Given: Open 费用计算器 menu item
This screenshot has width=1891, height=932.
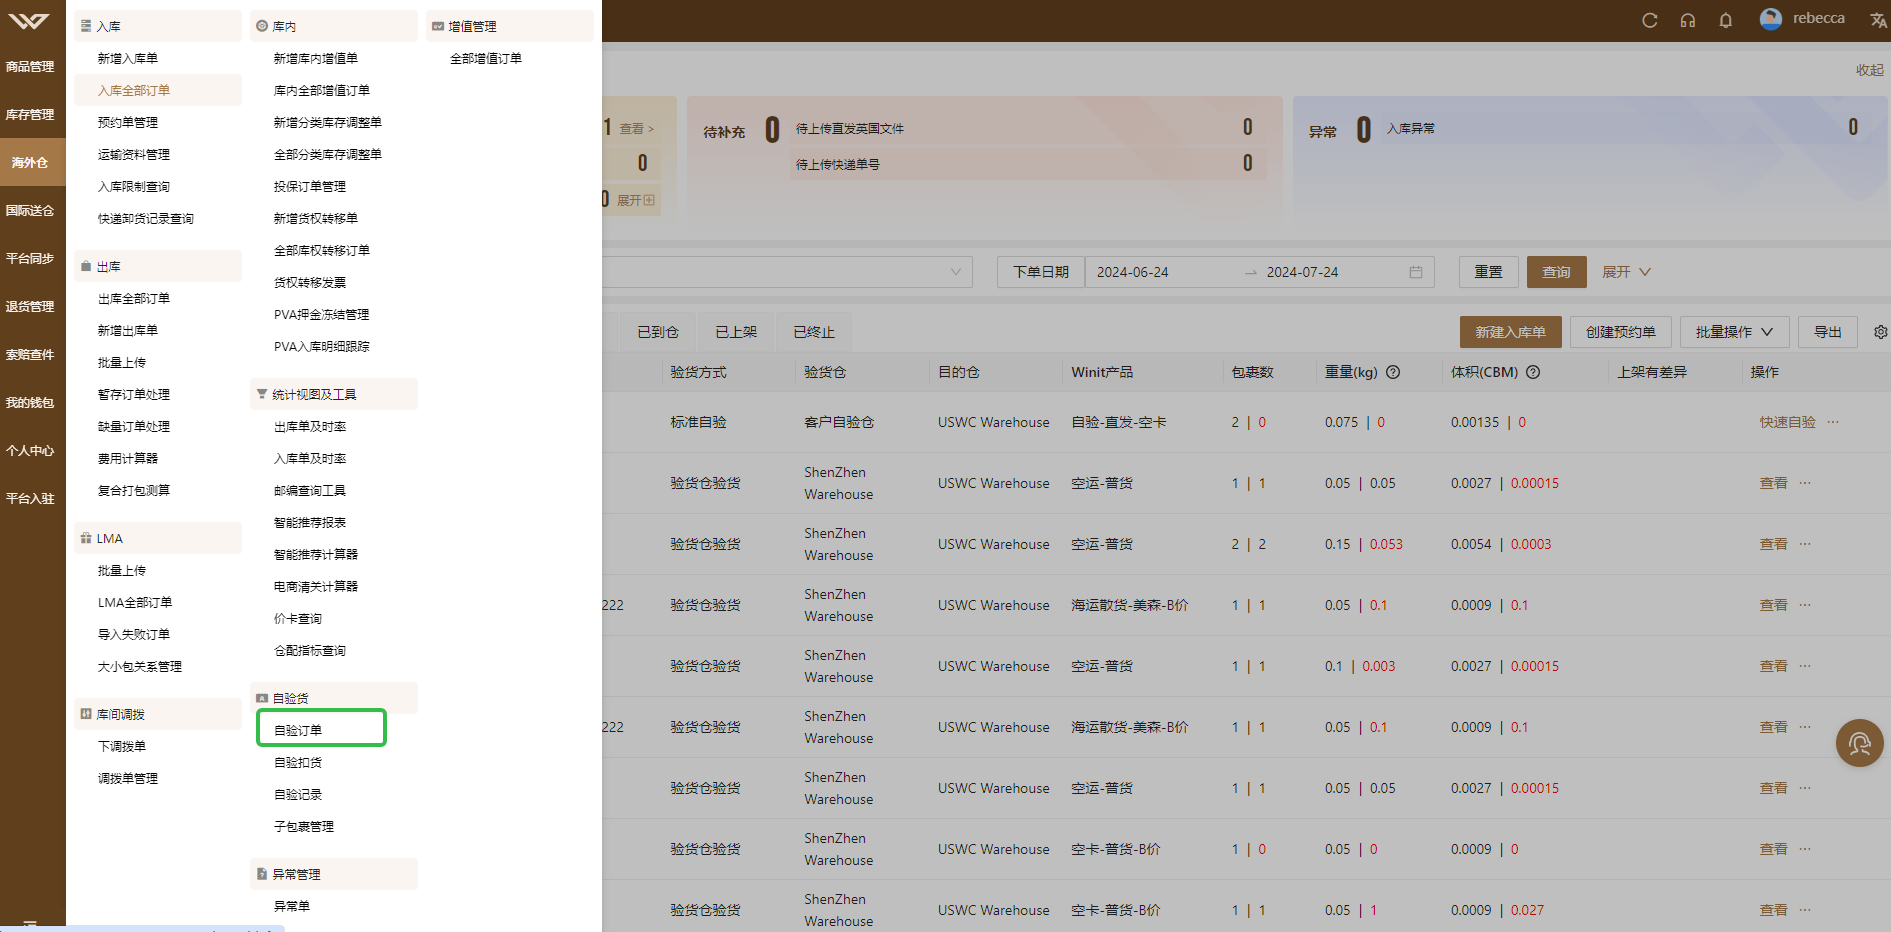Looking at the screenshot, I should coord(128,458).
